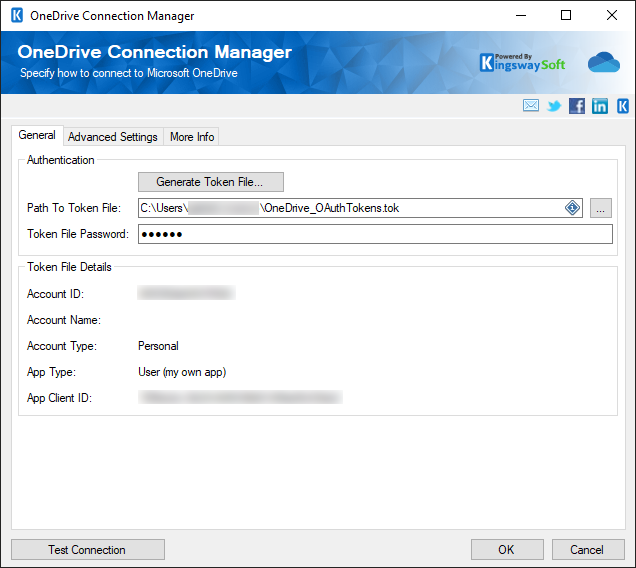Screen dimensions: 636x568
Task: Click the Cancel button
Action: coord(588,550)
